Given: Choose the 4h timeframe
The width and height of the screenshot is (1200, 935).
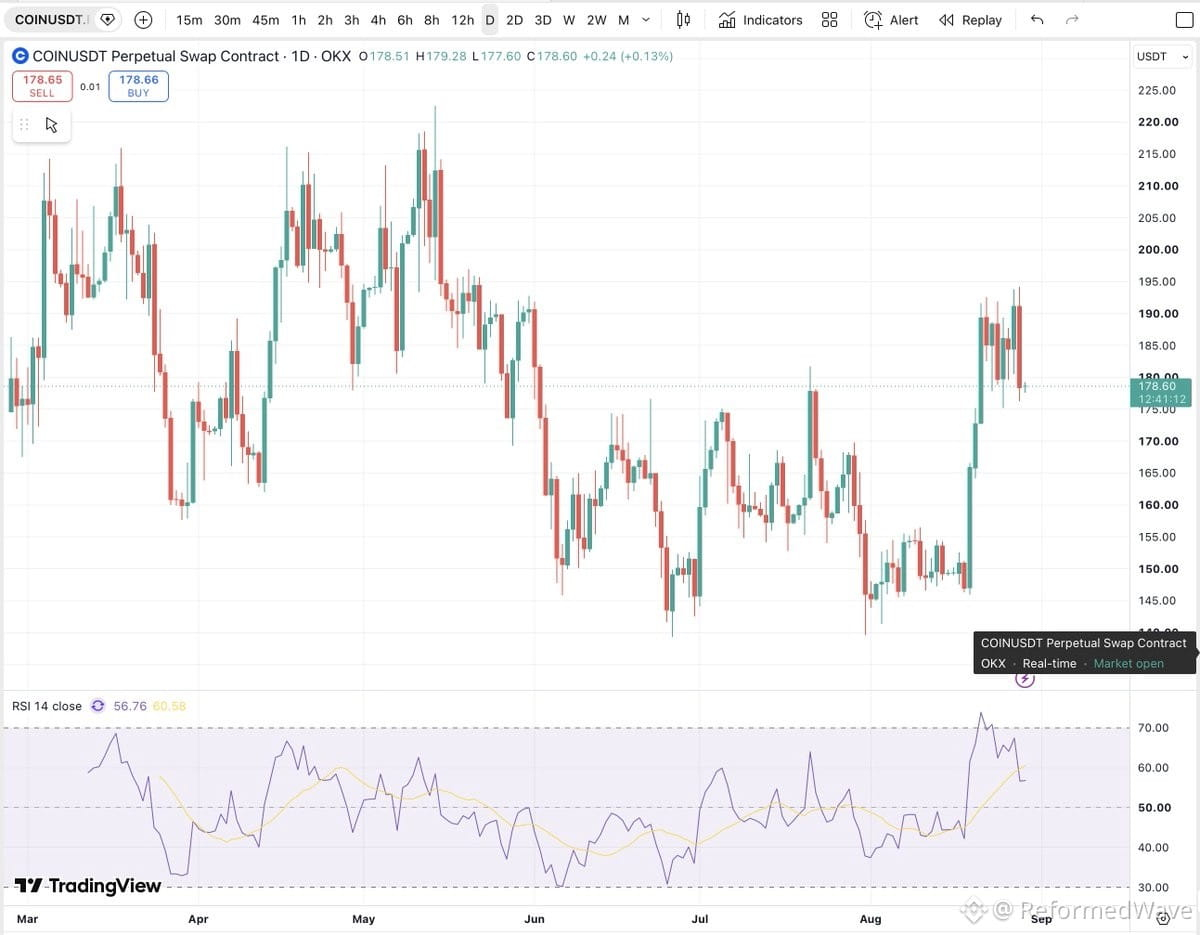Looking at the screenshot, I should tap(378, 20).
